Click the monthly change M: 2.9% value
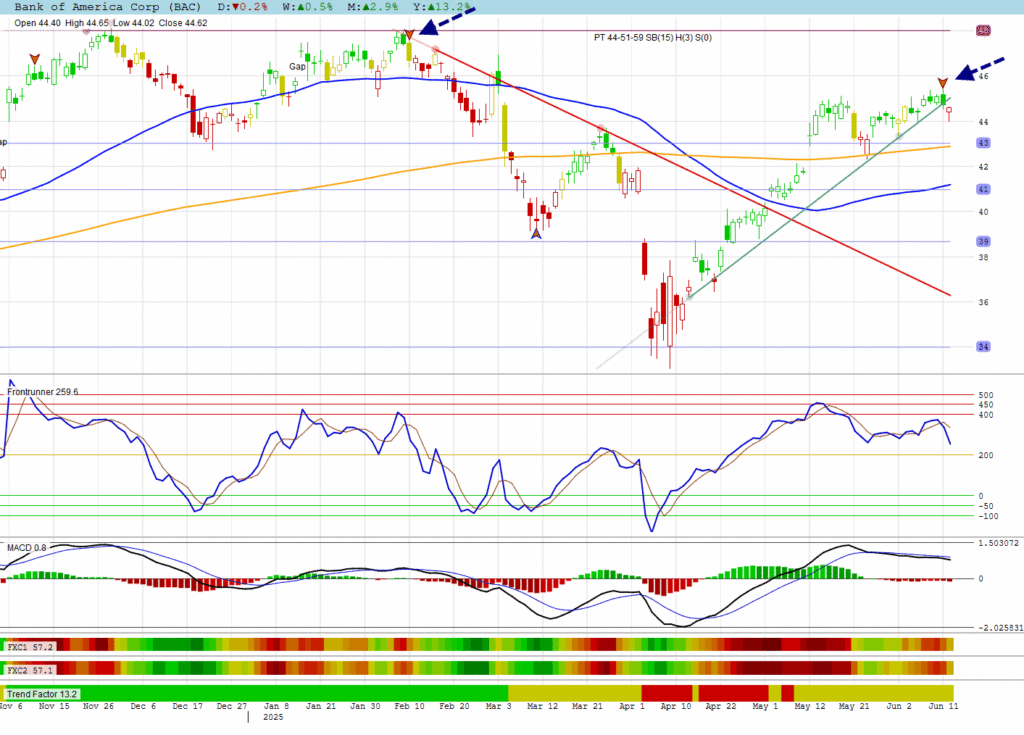 pos(372,7)
